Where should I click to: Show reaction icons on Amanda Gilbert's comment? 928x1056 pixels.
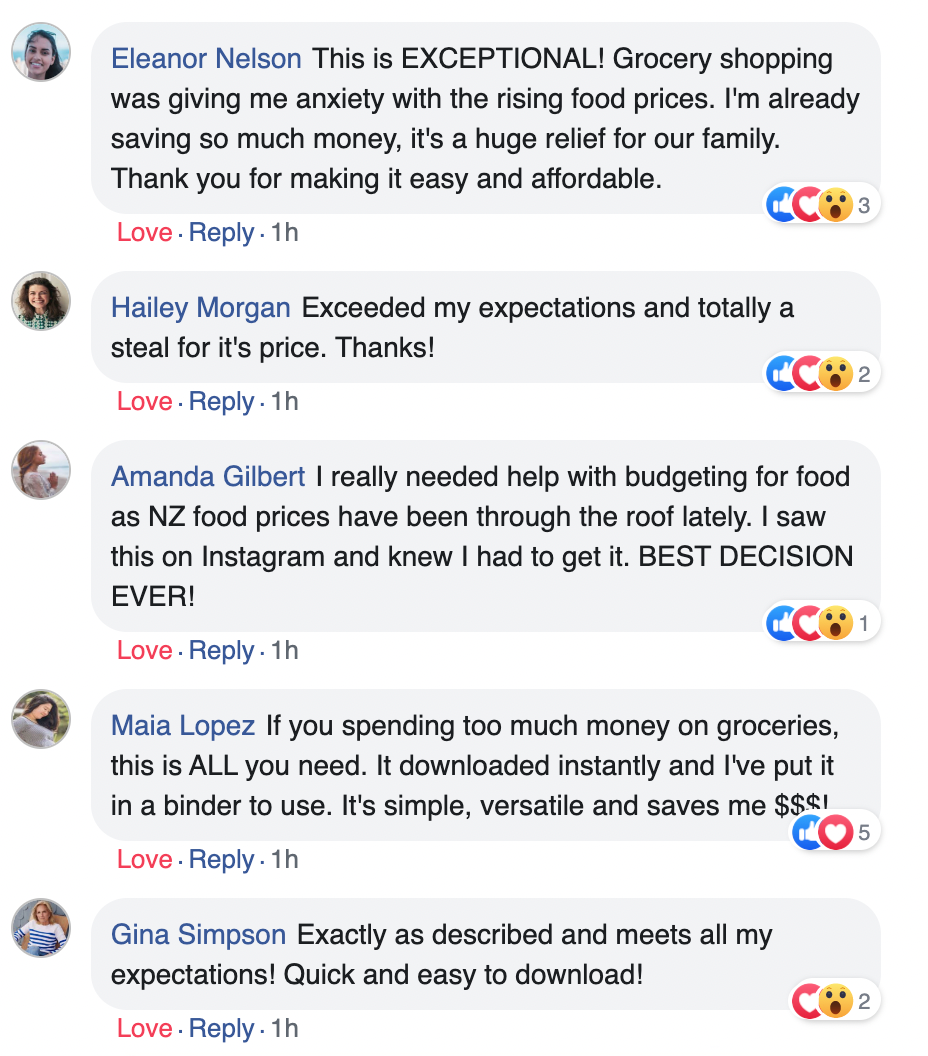pos(822,624)
